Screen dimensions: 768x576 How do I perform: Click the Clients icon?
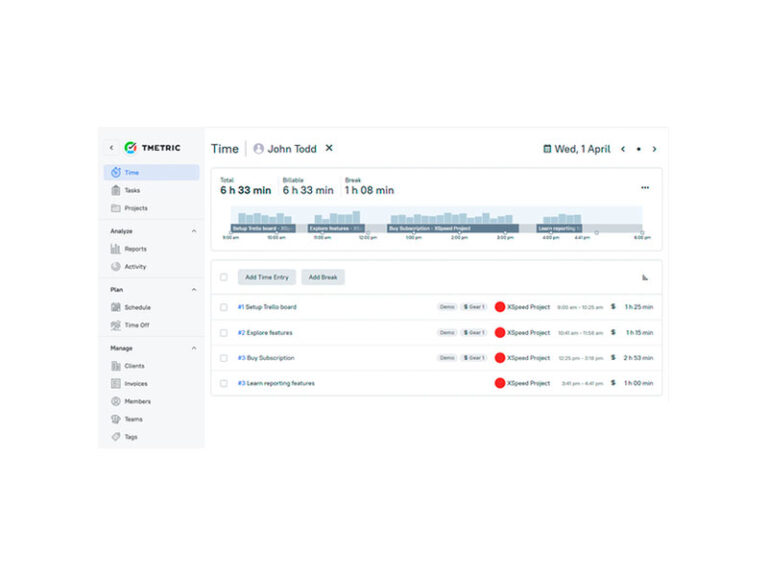pos(116,366)
